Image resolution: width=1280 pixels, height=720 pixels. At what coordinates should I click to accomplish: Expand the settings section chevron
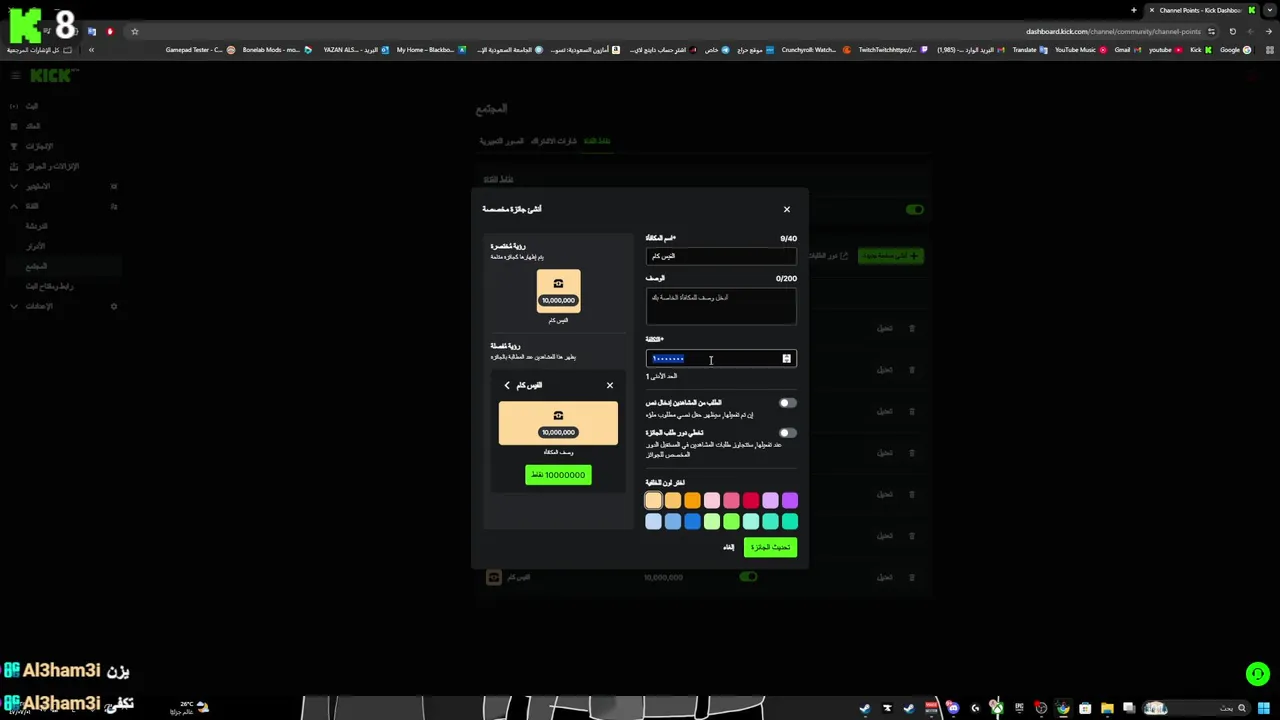tap(14, 306)
